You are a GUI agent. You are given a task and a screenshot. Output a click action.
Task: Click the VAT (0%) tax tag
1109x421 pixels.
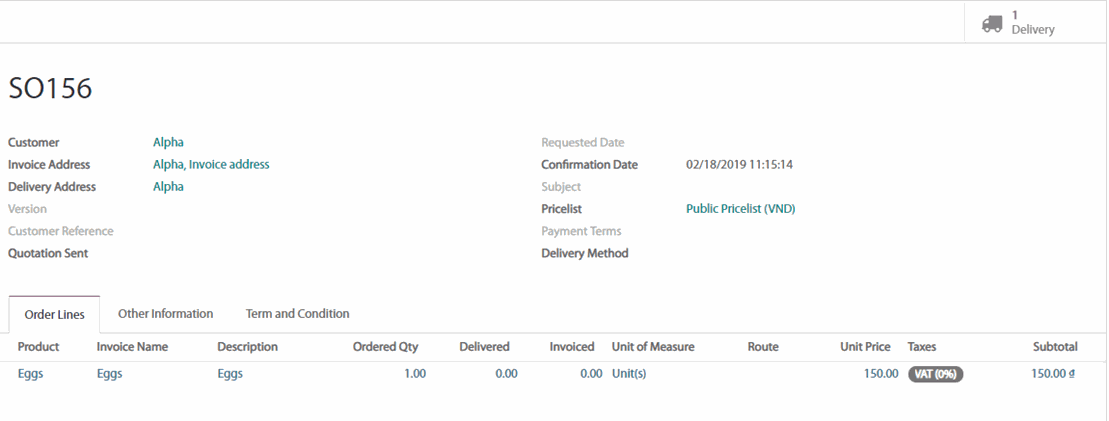click(935, 374)
